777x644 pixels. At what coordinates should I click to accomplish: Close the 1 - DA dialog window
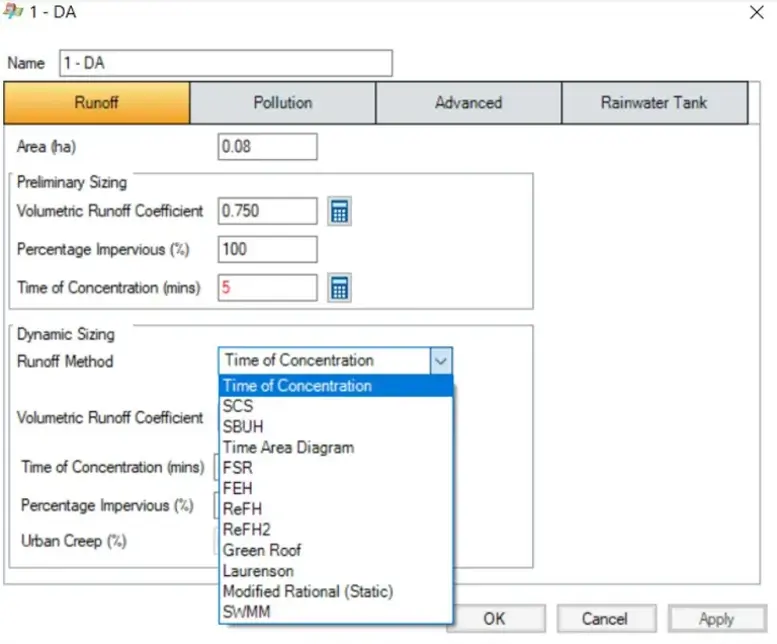click(757, 12)
